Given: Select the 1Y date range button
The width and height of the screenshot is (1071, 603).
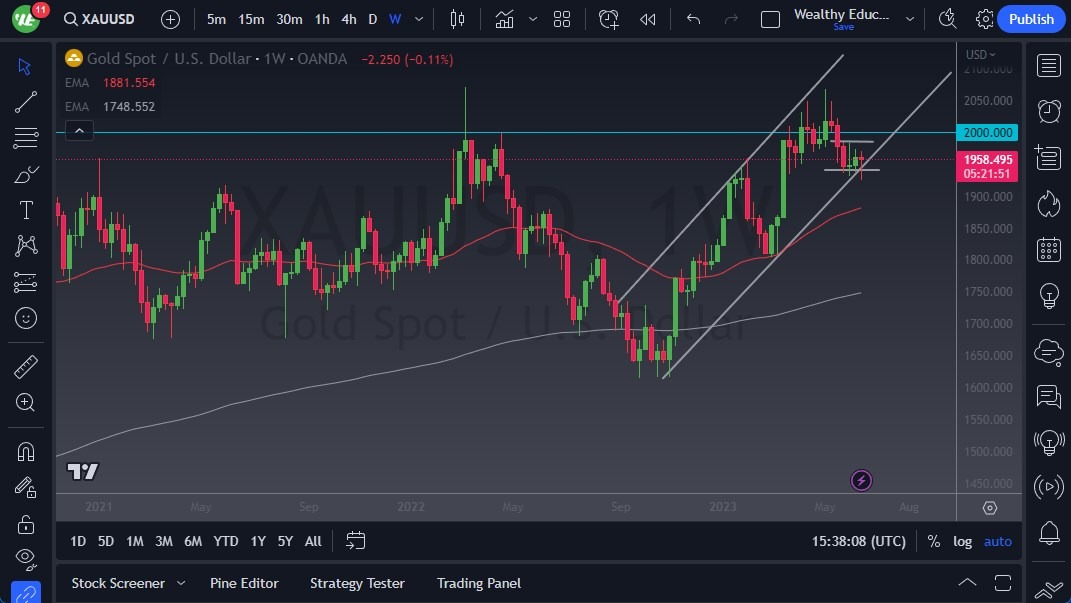Looking at the screenshot, I should pos(258,541).
